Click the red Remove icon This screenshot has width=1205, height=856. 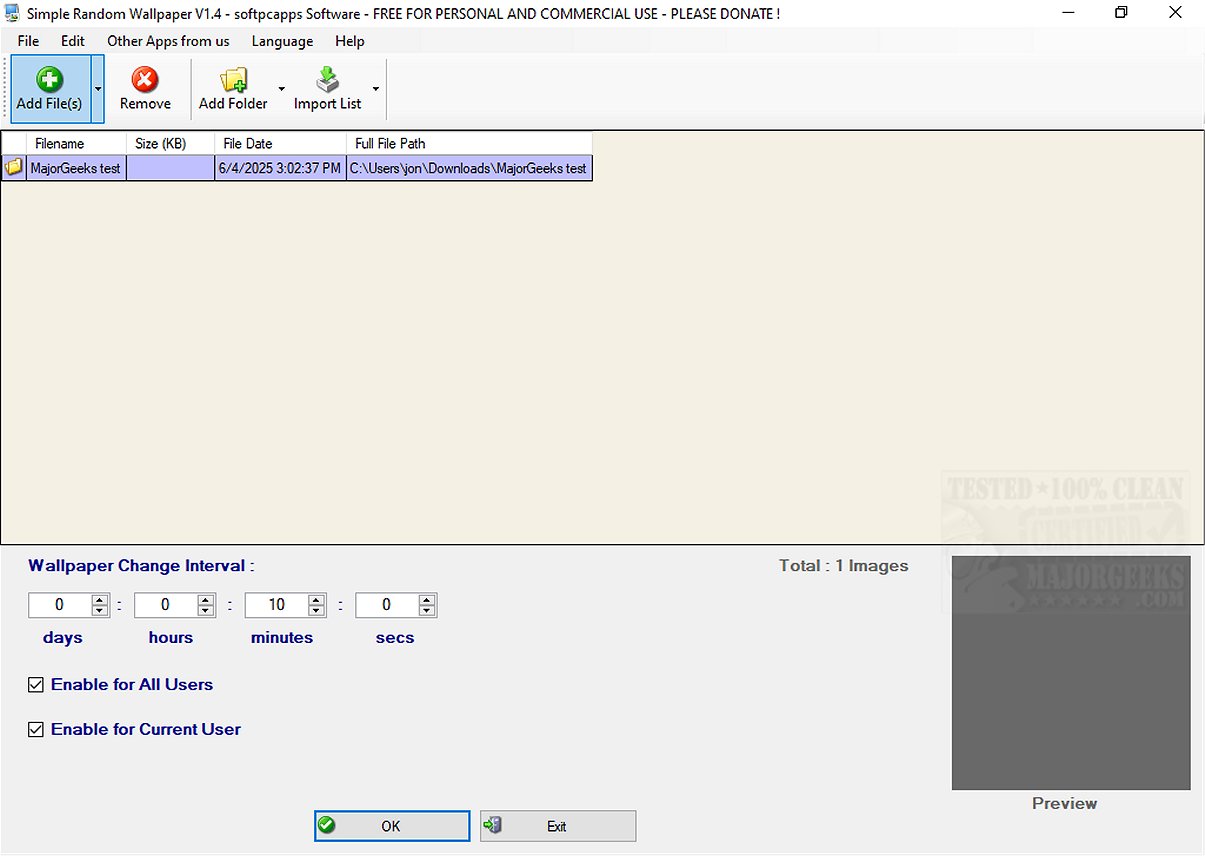(145, 79)
